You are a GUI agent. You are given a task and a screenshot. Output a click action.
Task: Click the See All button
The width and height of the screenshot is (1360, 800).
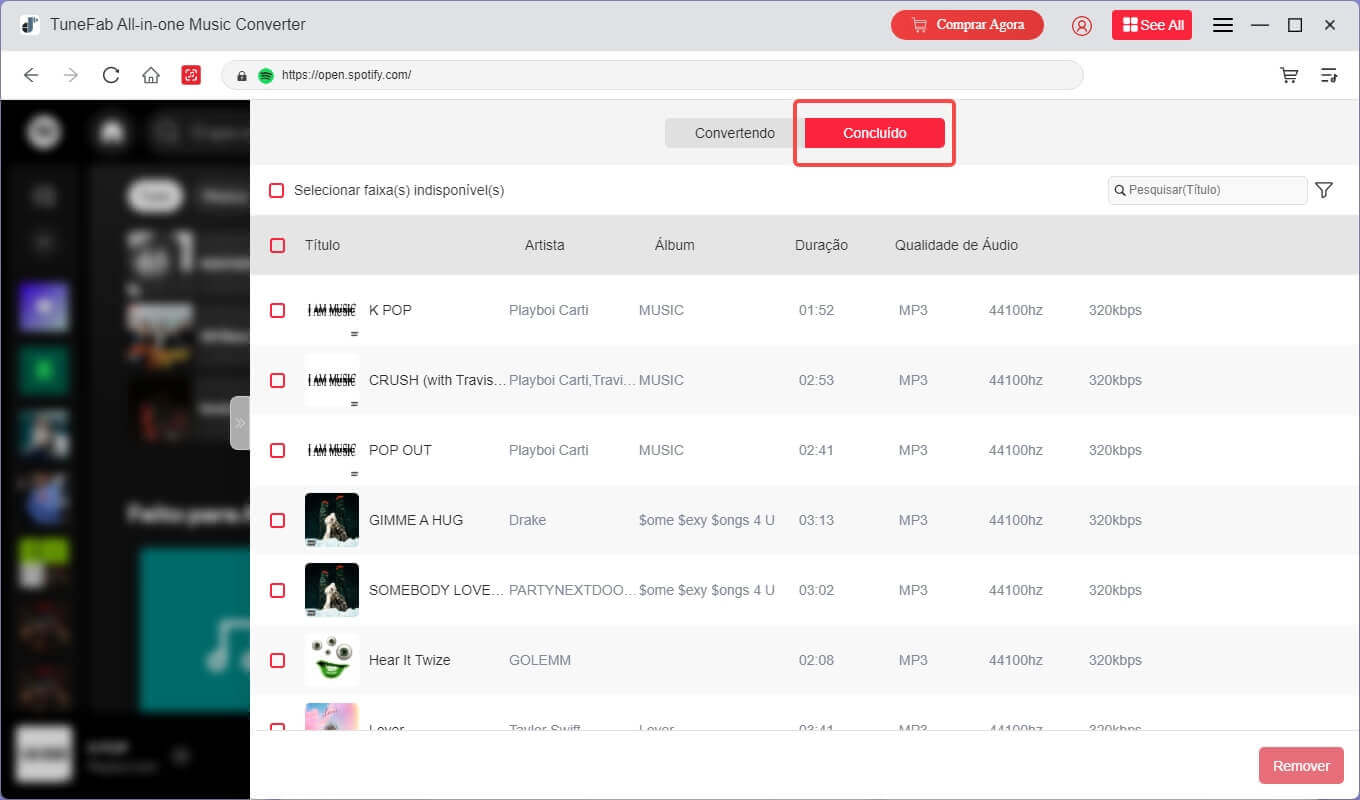pyautogui.click(x=1152, y=25)
